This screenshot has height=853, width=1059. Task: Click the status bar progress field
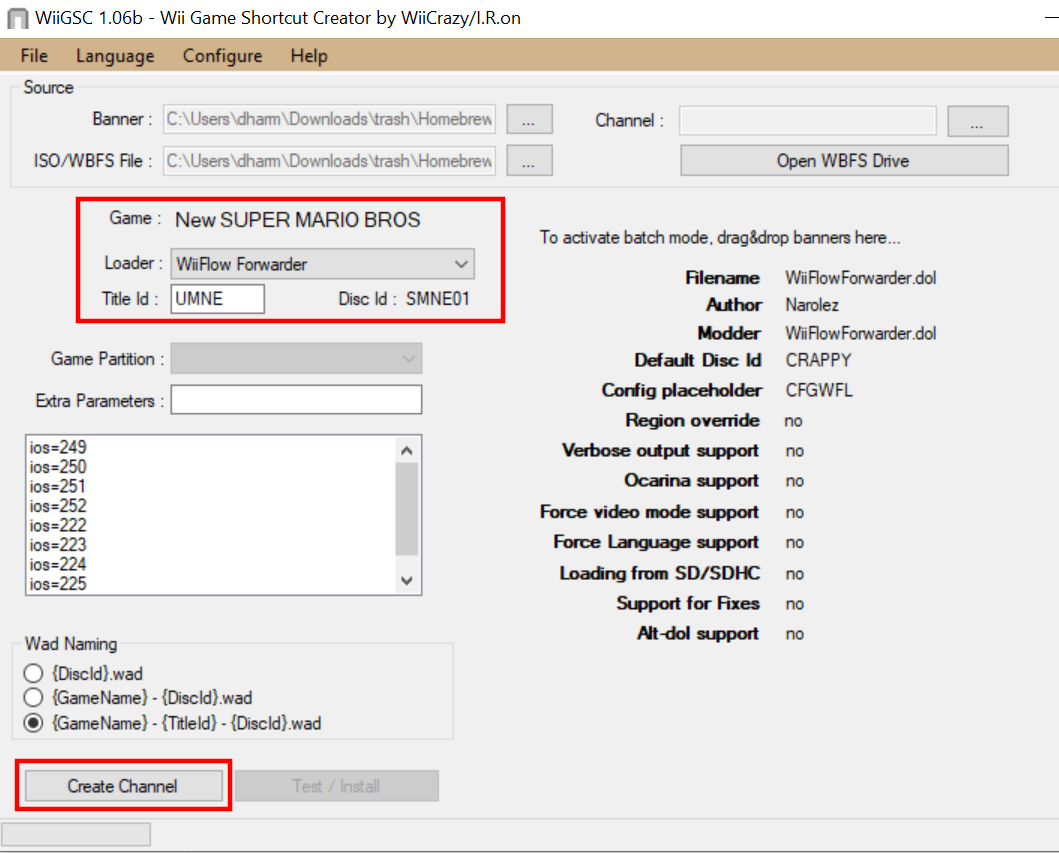[x=76, y=835]
